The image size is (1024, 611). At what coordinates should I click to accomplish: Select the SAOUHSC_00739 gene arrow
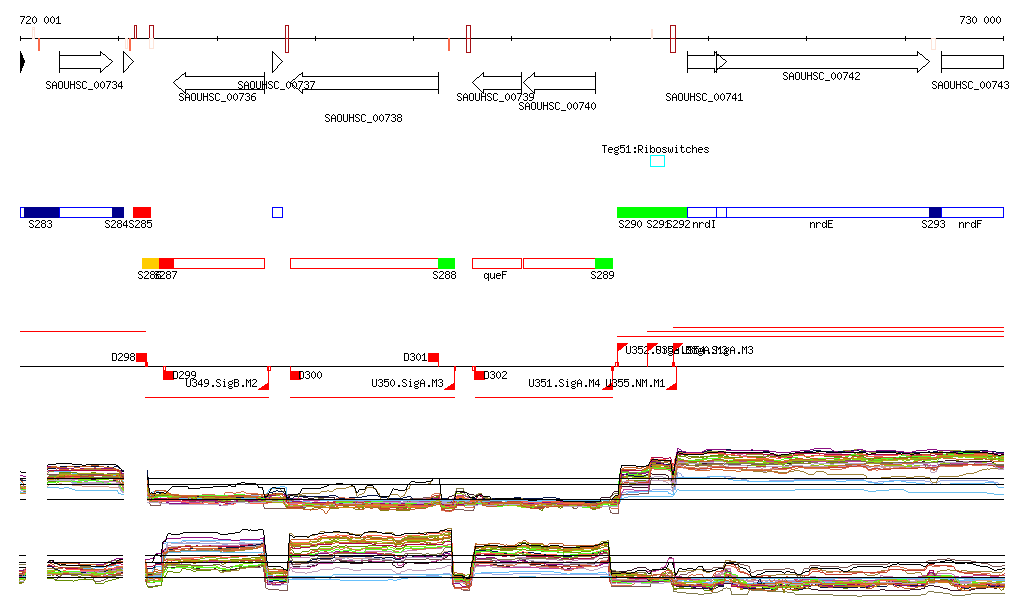[x=497, y=83]
